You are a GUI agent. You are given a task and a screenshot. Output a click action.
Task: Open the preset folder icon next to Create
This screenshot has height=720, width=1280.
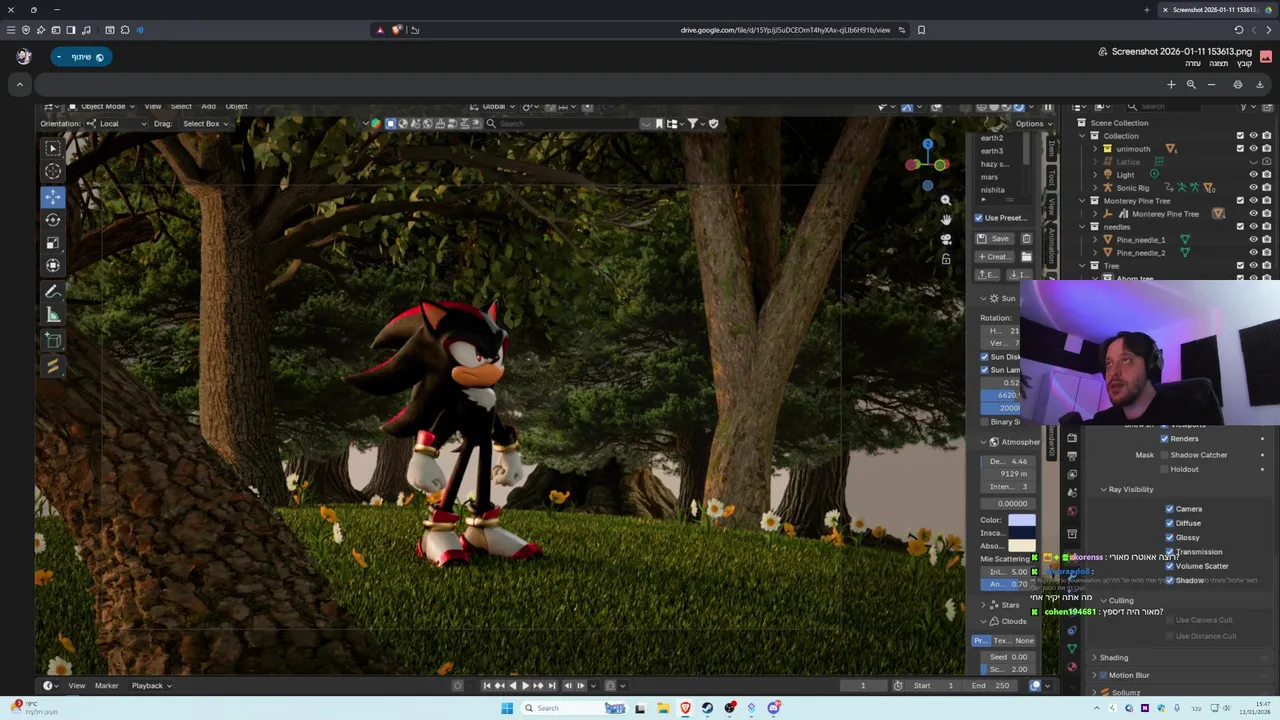point(1026,256)
